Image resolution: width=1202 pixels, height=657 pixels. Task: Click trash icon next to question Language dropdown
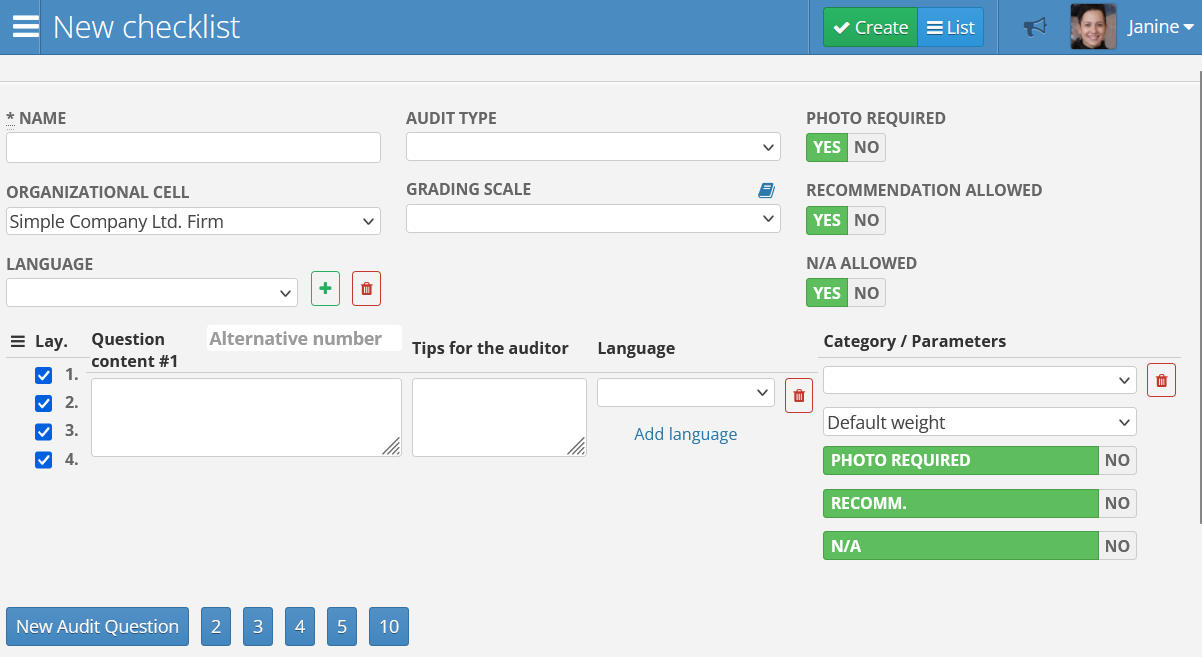(x=798, y=395)
